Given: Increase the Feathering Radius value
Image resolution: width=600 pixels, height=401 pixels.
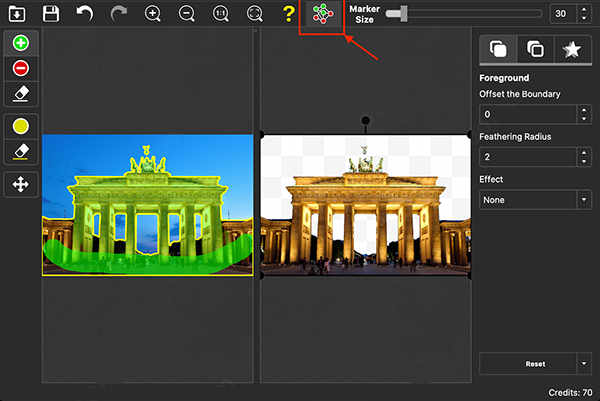Looking at the screenshot, I should click(584, 153).
